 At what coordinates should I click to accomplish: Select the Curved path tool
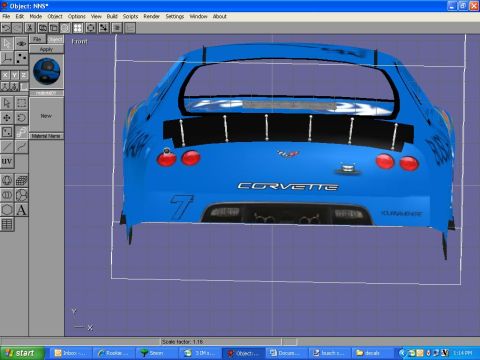coord(21,147)
